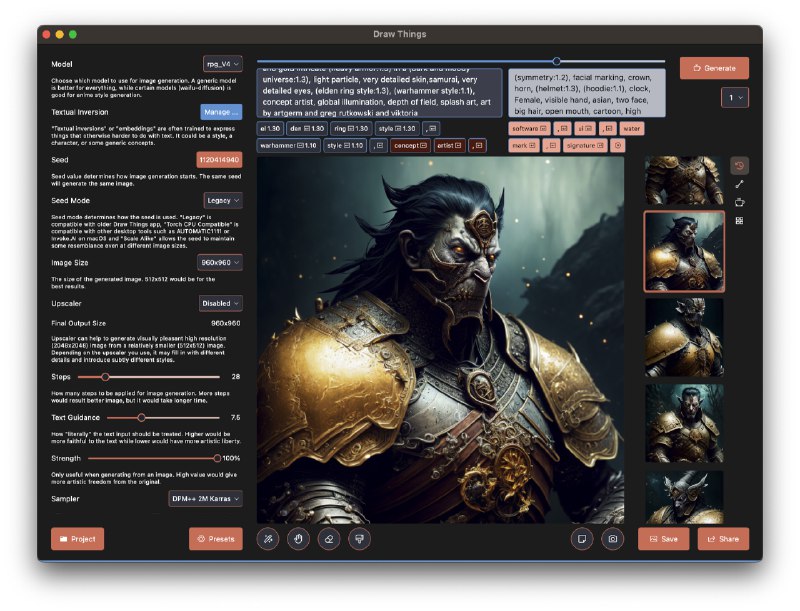Click the 'el 1.30' prompt chip
This screenshot has height=611, width=800.
coord(270,129)
